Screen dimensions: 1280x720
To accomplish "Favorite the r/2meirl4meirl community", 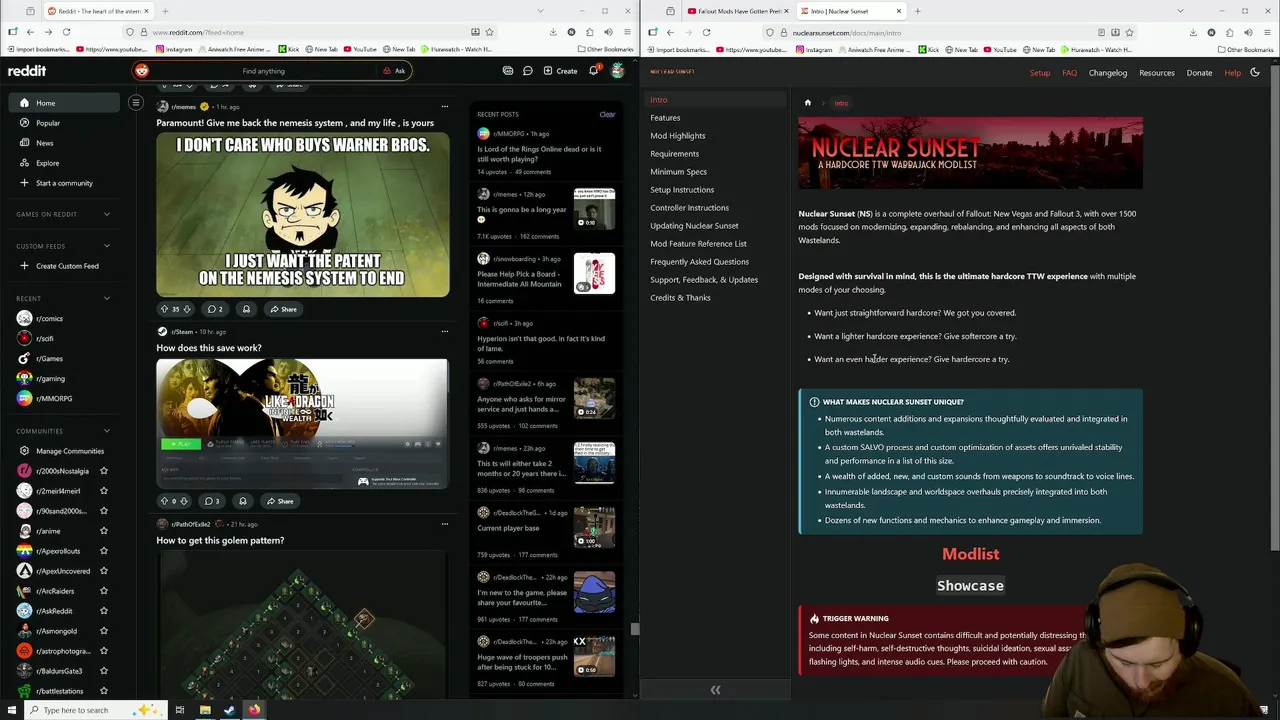I will pyautogui.click(x=104, y=491).
